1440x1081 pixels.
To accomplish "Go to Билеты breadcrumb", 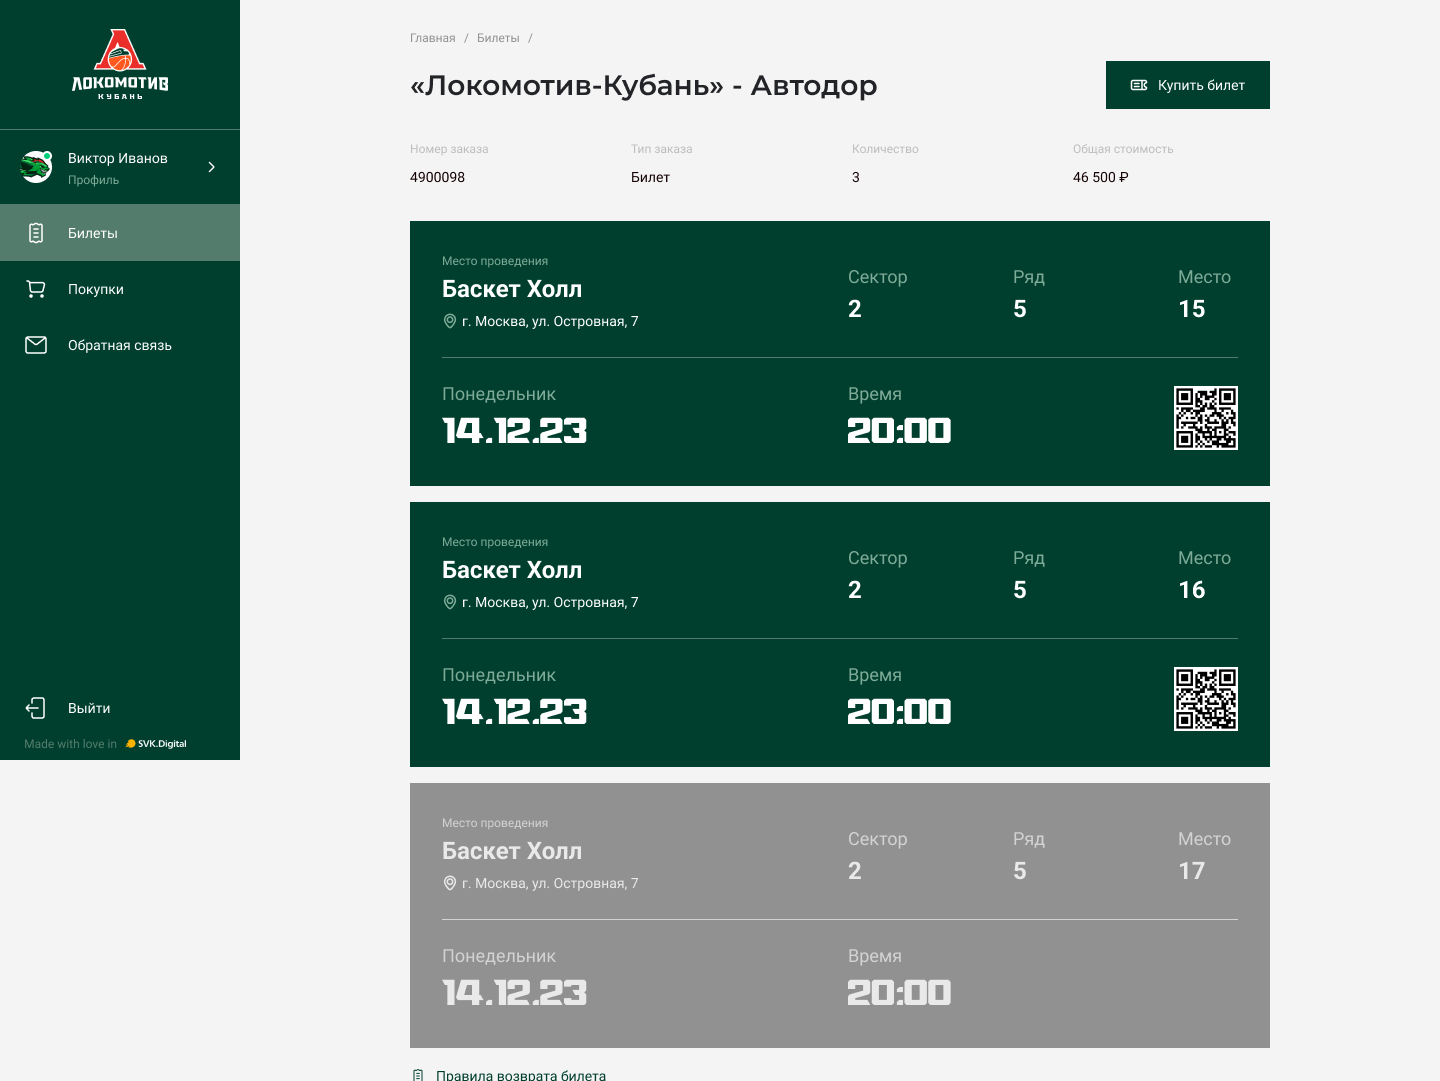I will [x=498, y=38].
